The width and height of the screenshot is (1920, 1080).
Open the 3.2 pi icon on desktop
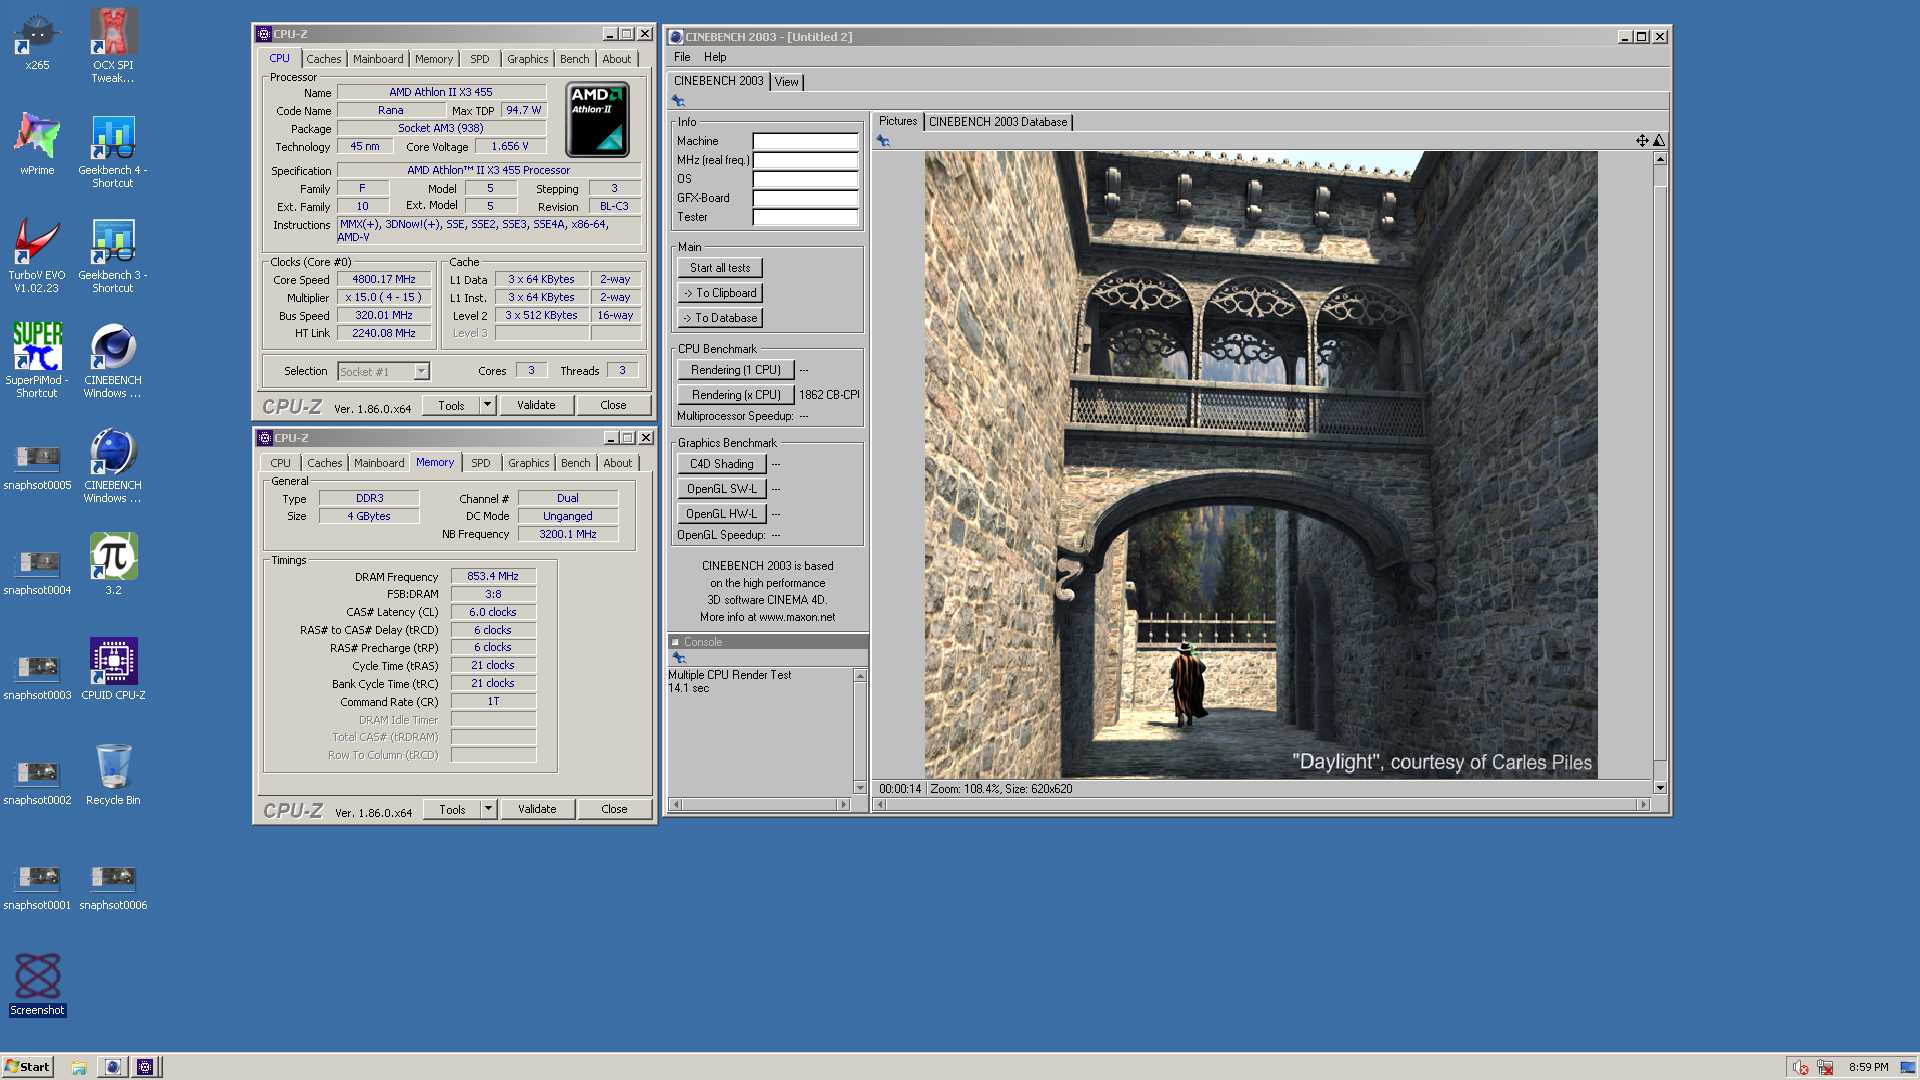[113, 564]
